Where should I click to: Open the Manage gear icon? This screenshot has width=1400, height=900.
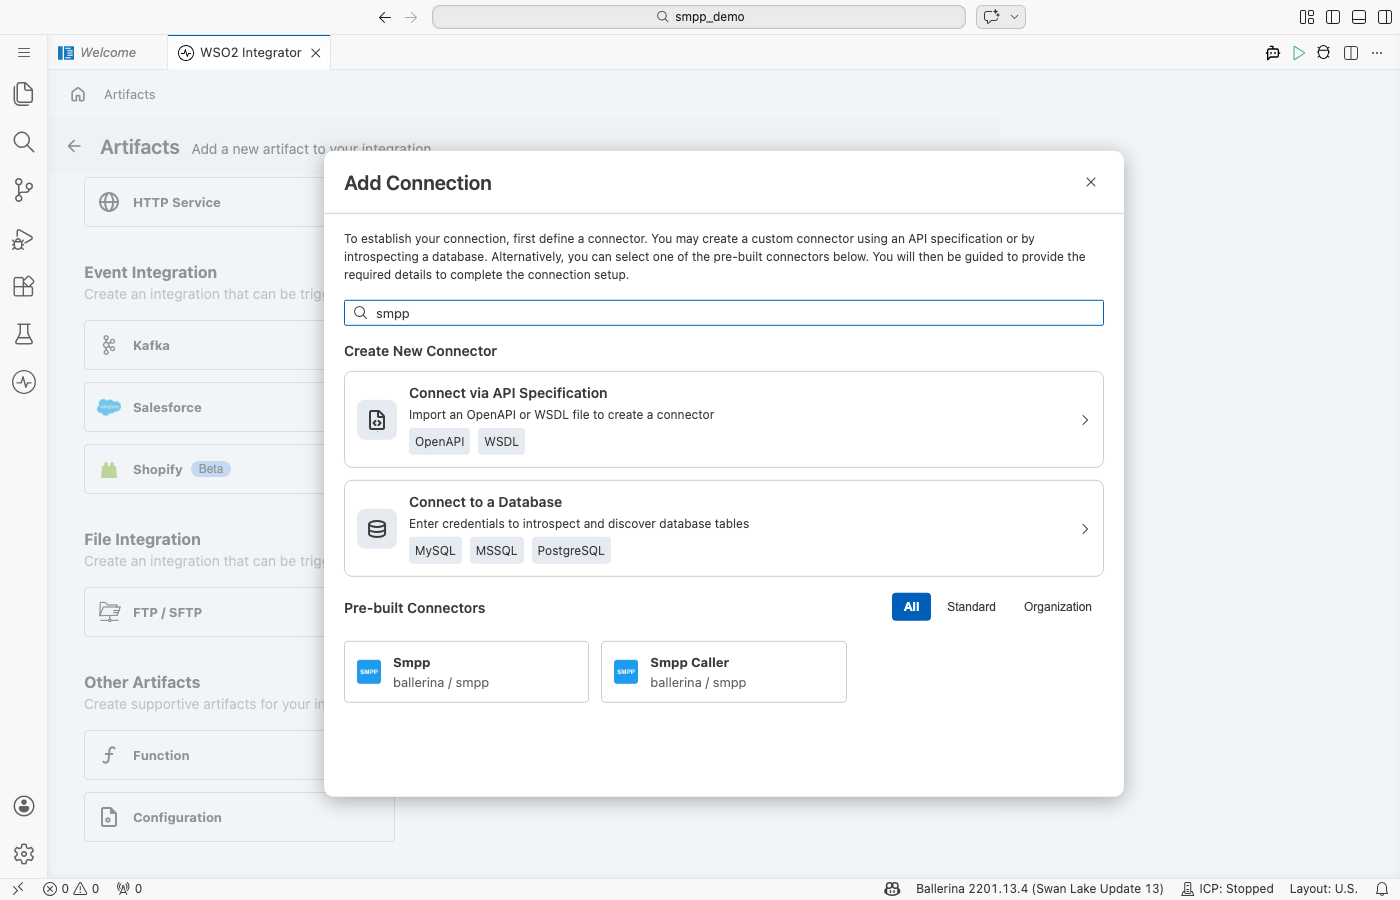tap(24, 854)
